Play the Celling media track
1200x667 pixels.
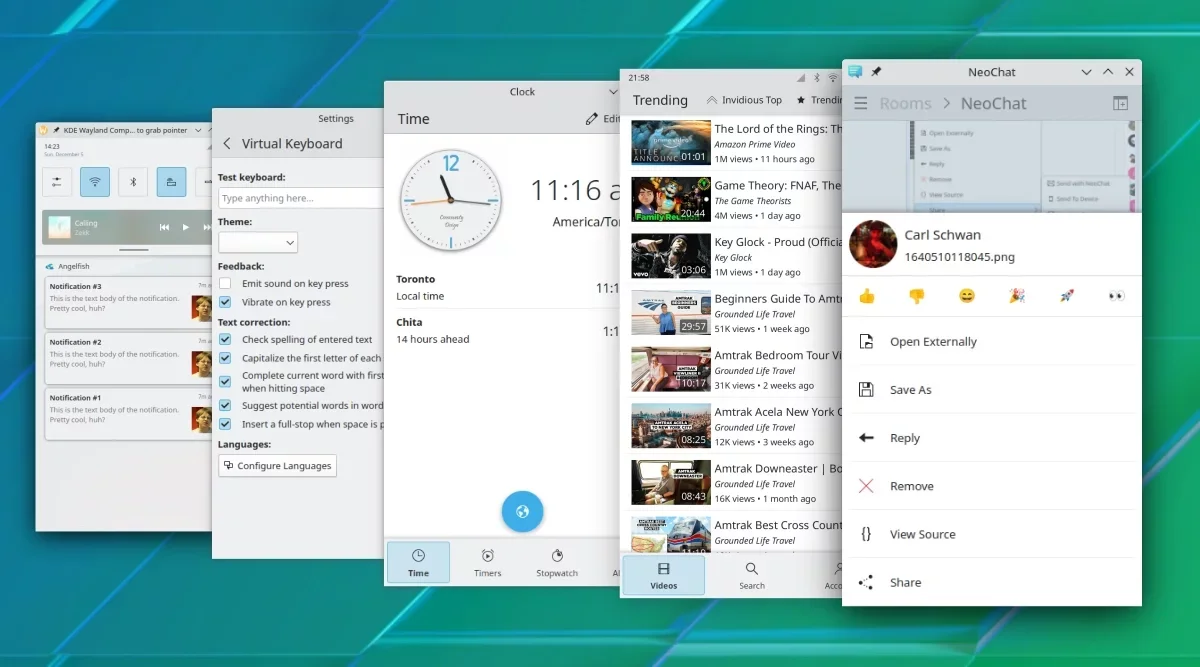tap(186, 227)
